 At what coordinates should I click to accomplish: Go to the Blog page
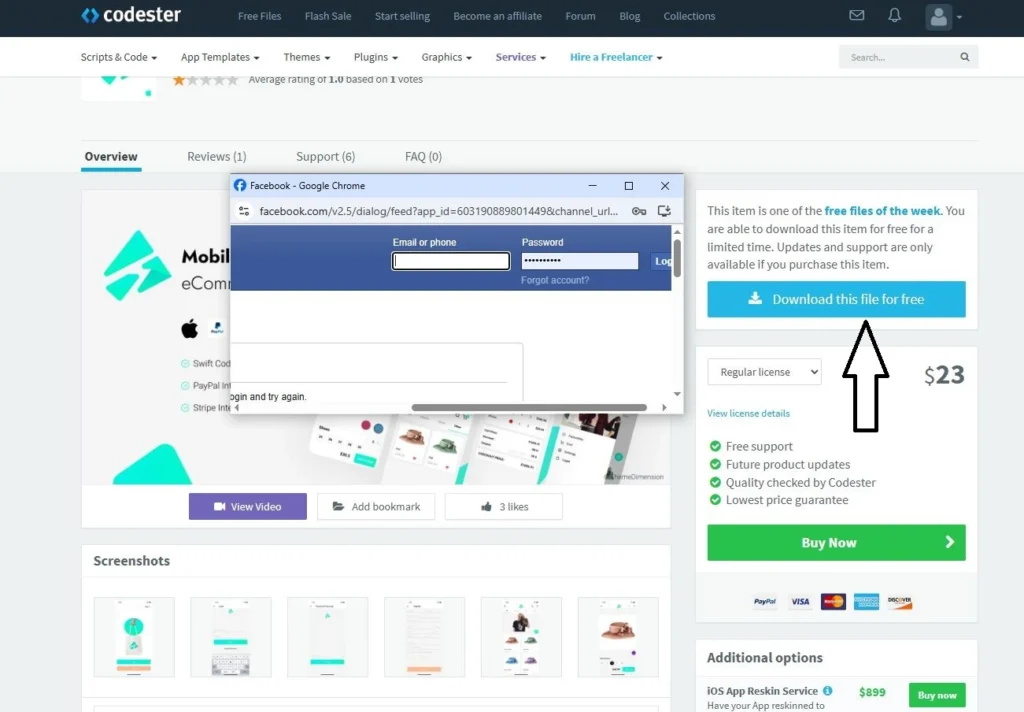coord(630,16)
